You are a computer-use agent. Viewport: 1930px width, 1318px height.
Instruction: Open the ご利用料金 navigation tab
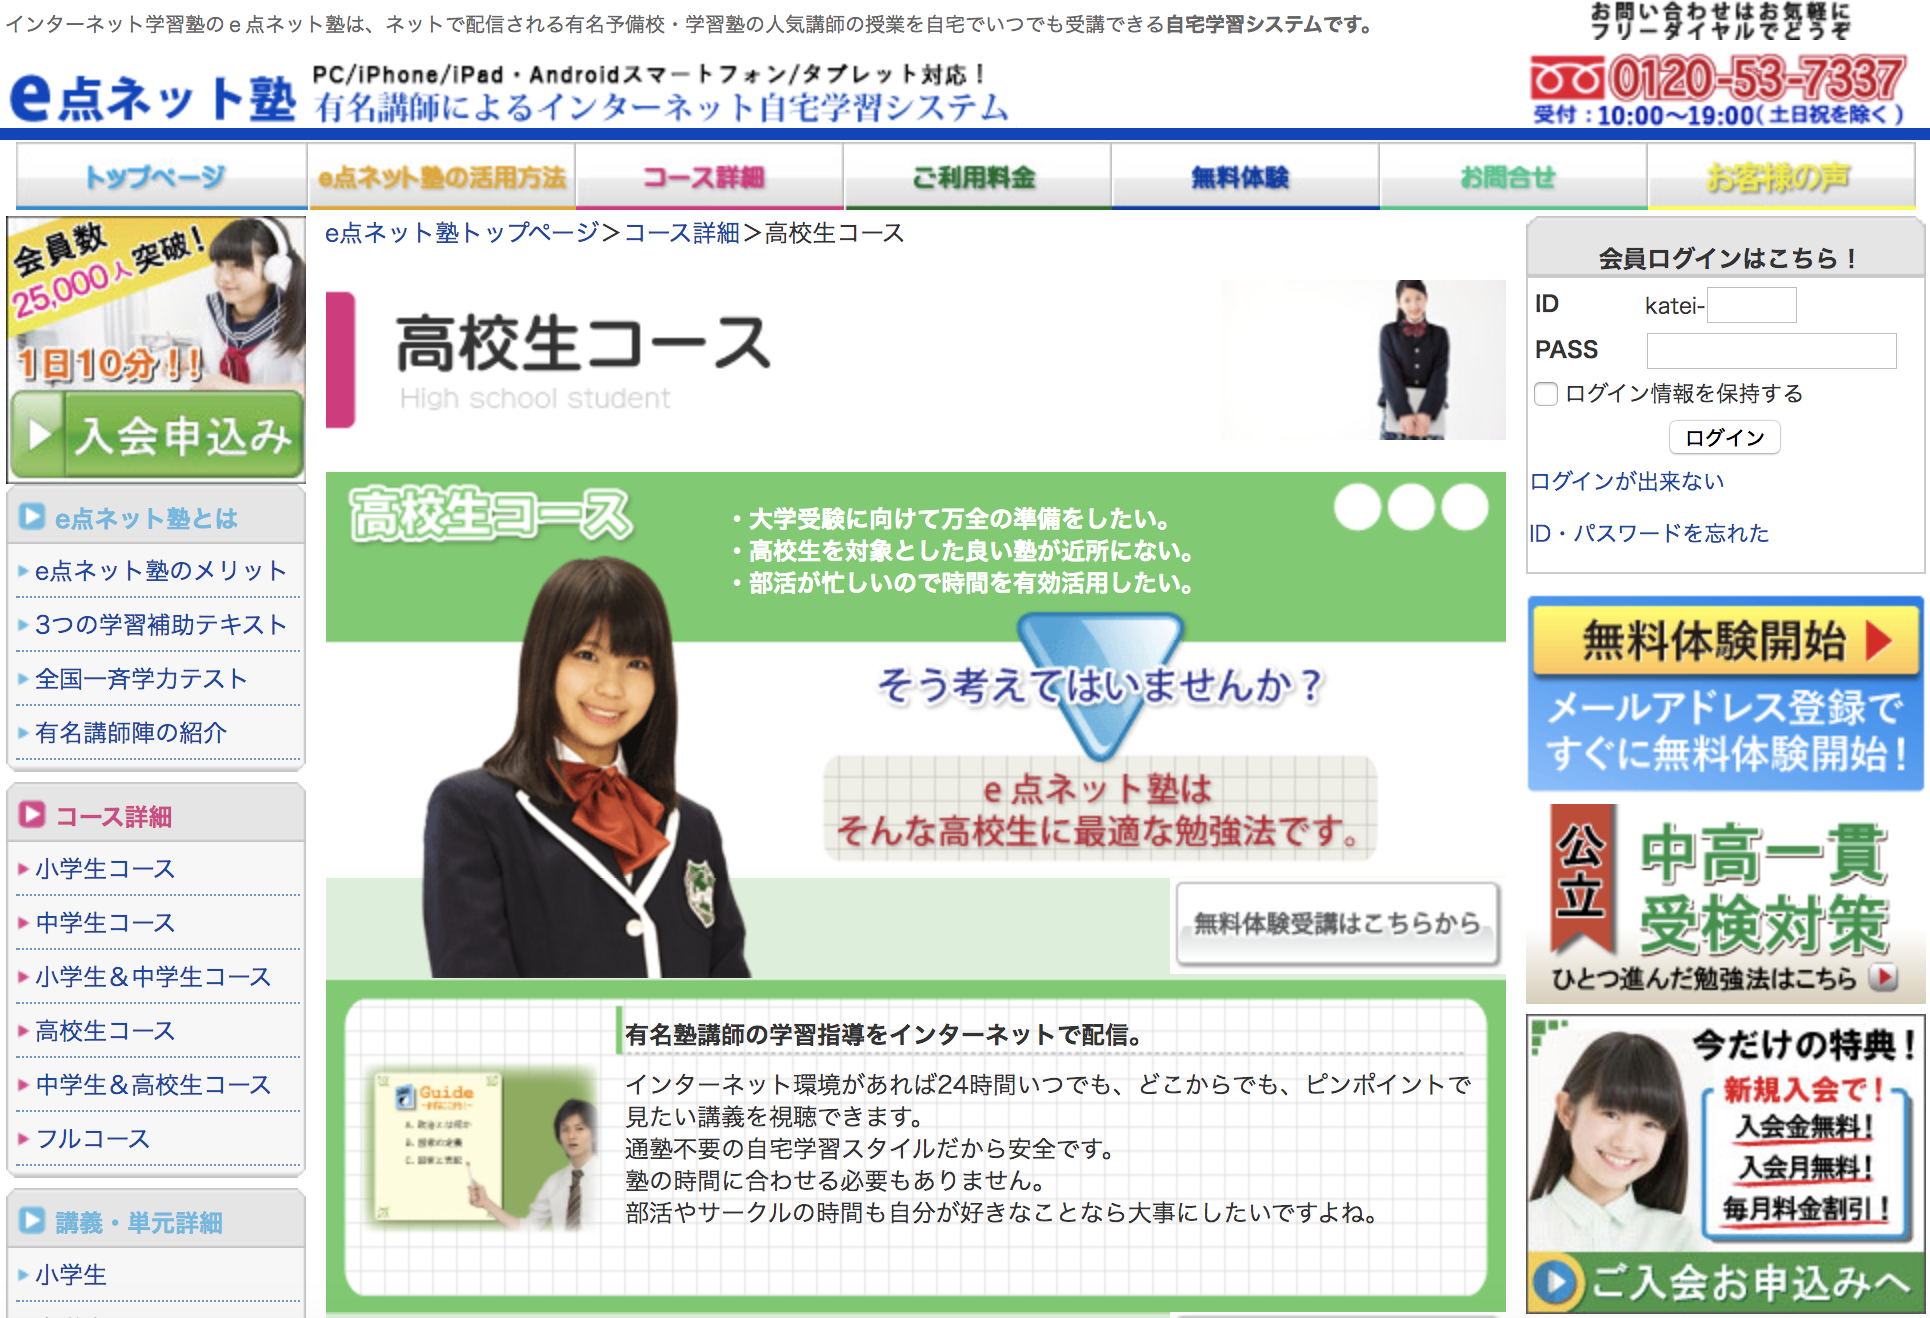tap(977, 177)
